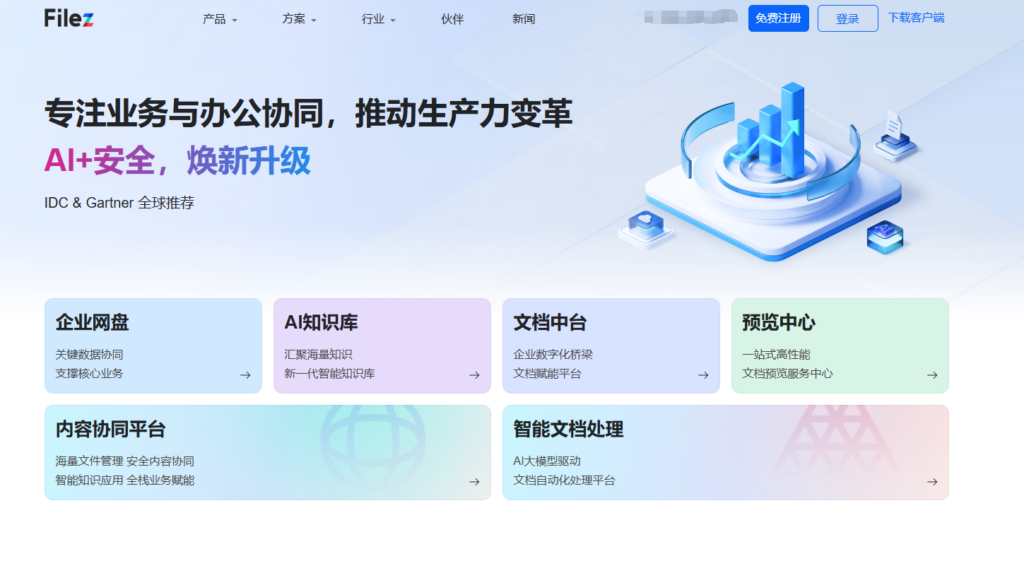Click the arrow on the 内容协同平台 card

(x=475, y=482)
